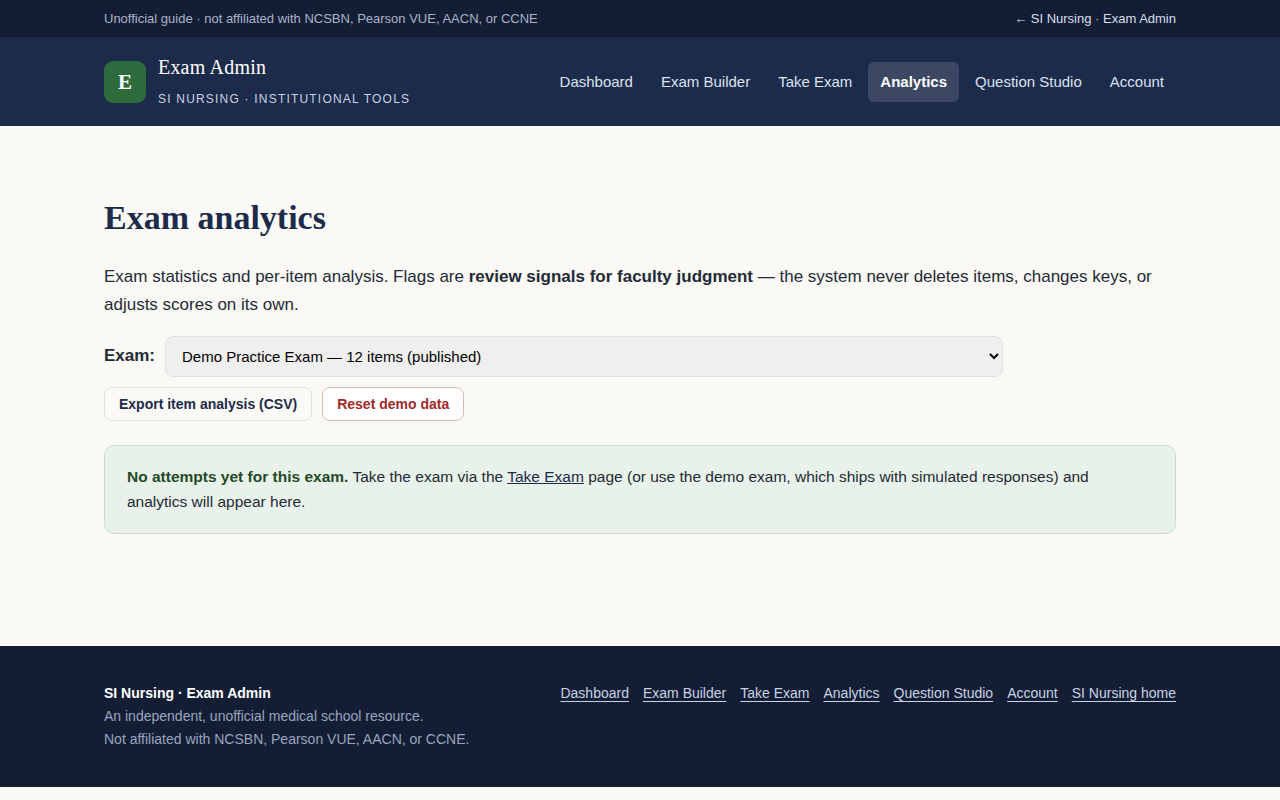The width and height of the screenshot is (1280, 800).
Task: Open SI Nursing home footer link
Action: click(1124, 693)
